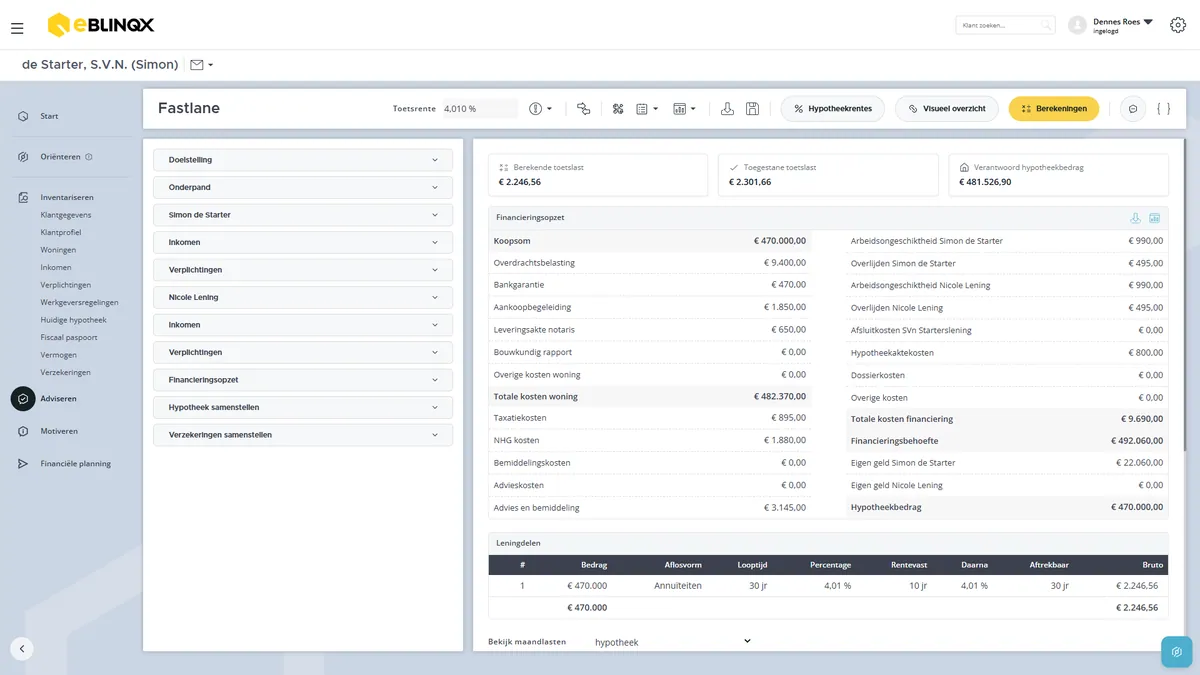Open Inventariseren in the sidebar
1200x675 pixels.
(67, 197)
